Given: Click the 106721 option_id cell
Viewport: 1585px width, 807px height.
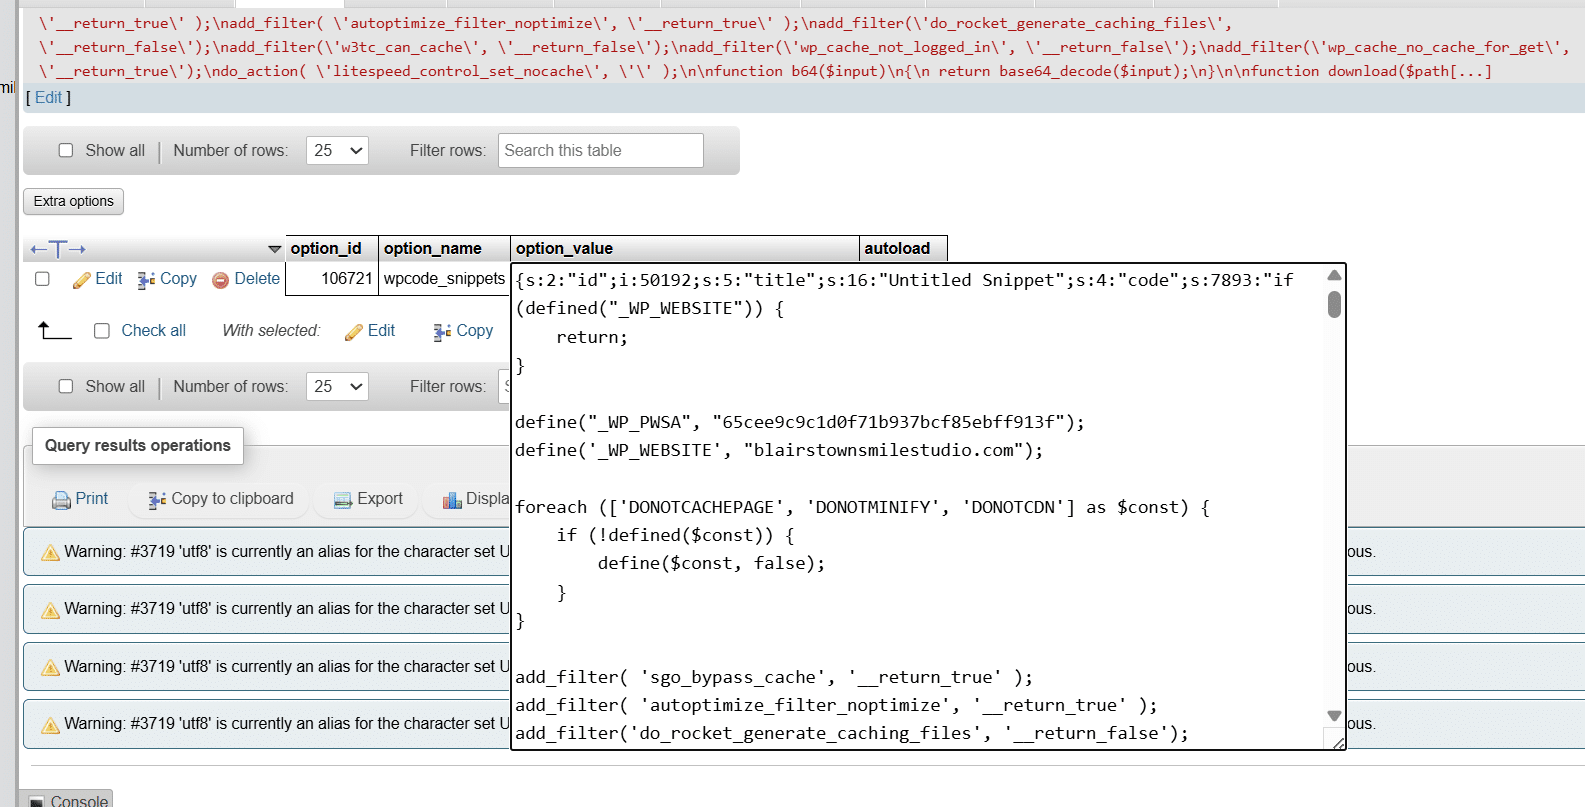Looking at the screenshot, I should pyautogui.click(x=332, y=279).
